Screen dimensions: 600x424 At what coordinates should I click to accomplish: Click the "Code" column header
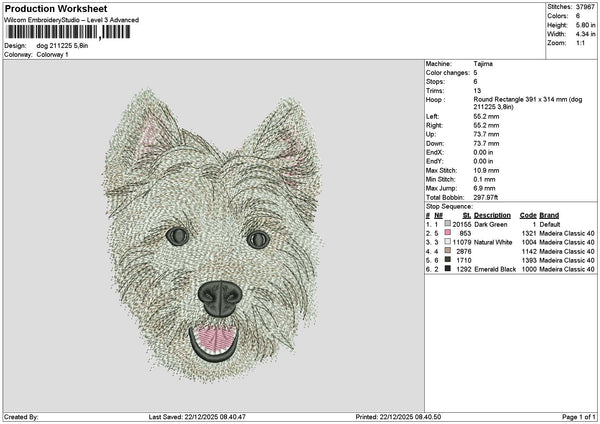click(x=528, y=215)
